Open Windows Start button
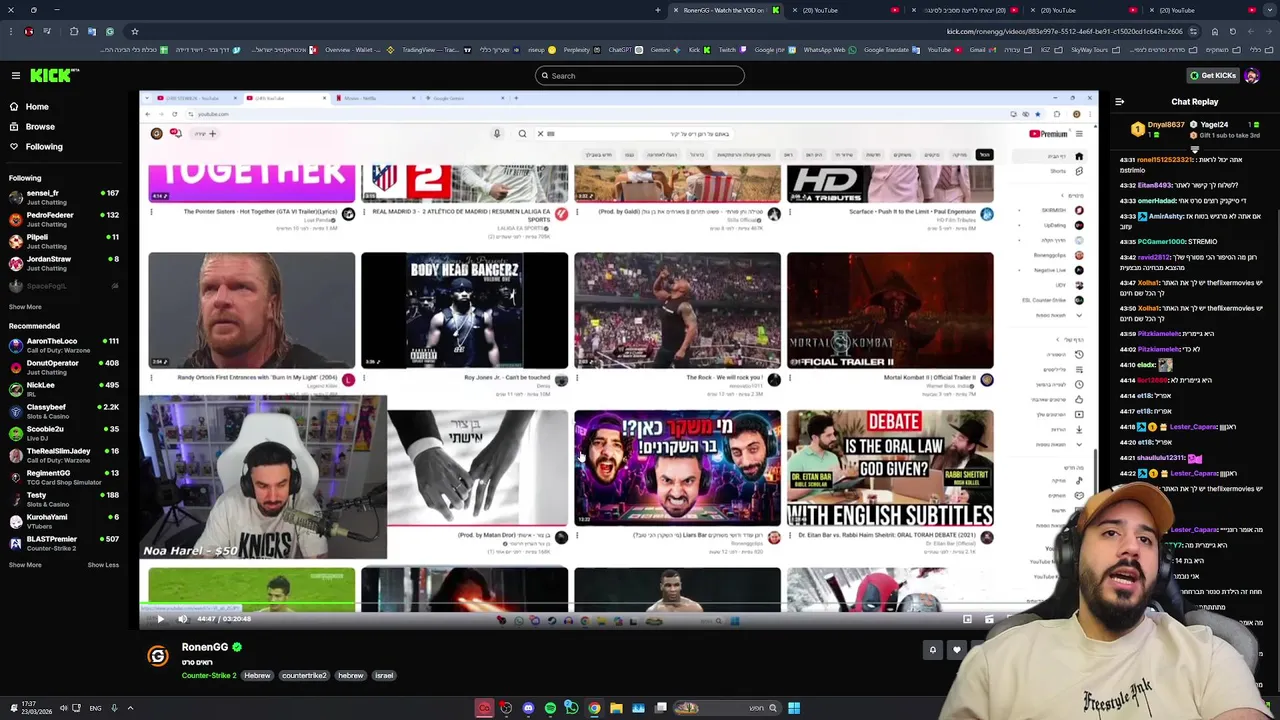Screen dimensions: 1280x720 point(794,708)
